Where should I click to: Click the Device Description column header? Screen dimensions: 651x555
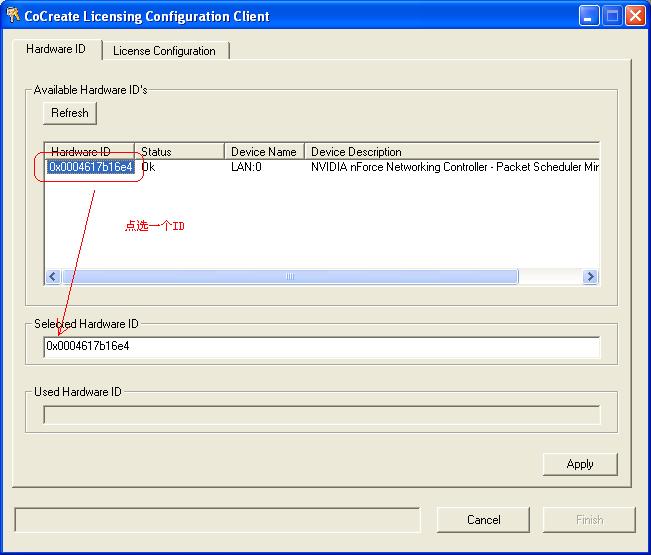[452, 151]
